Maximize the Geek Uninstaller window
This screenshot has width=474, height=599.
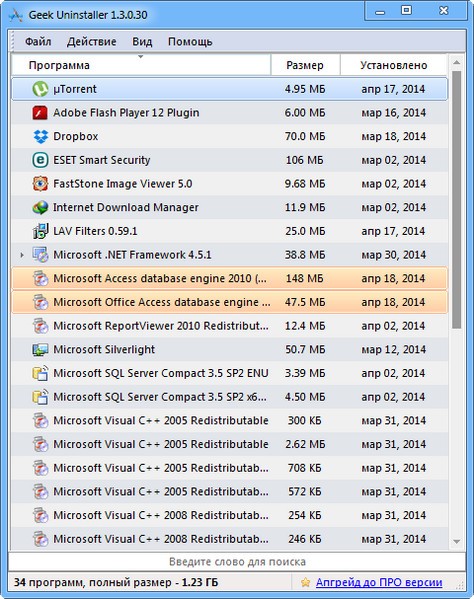point(406,11)
